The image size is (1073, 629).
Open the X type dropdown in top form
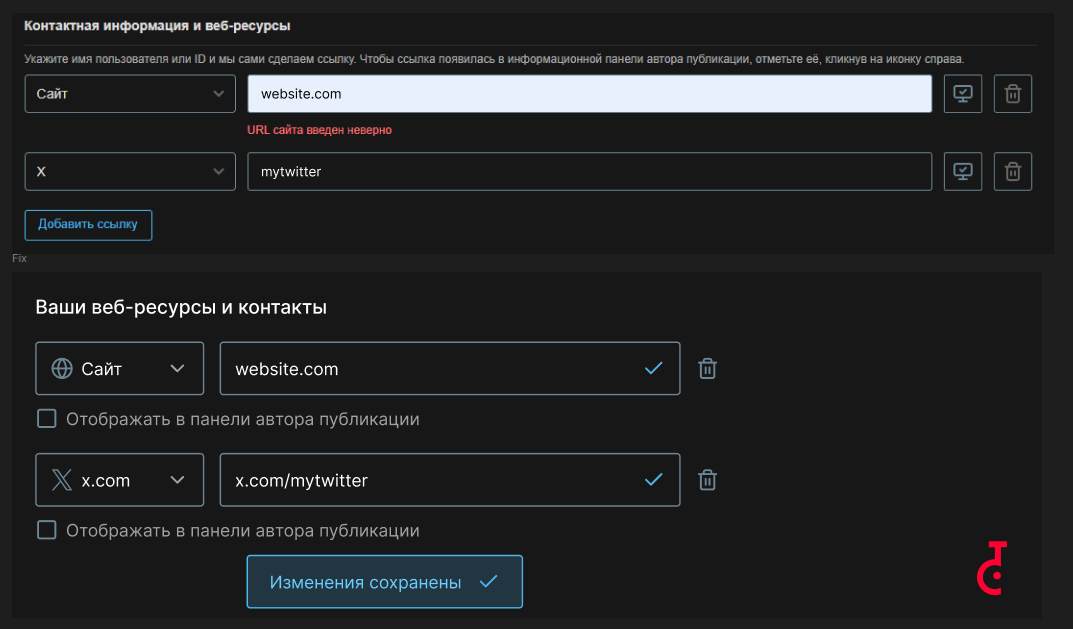130,171
